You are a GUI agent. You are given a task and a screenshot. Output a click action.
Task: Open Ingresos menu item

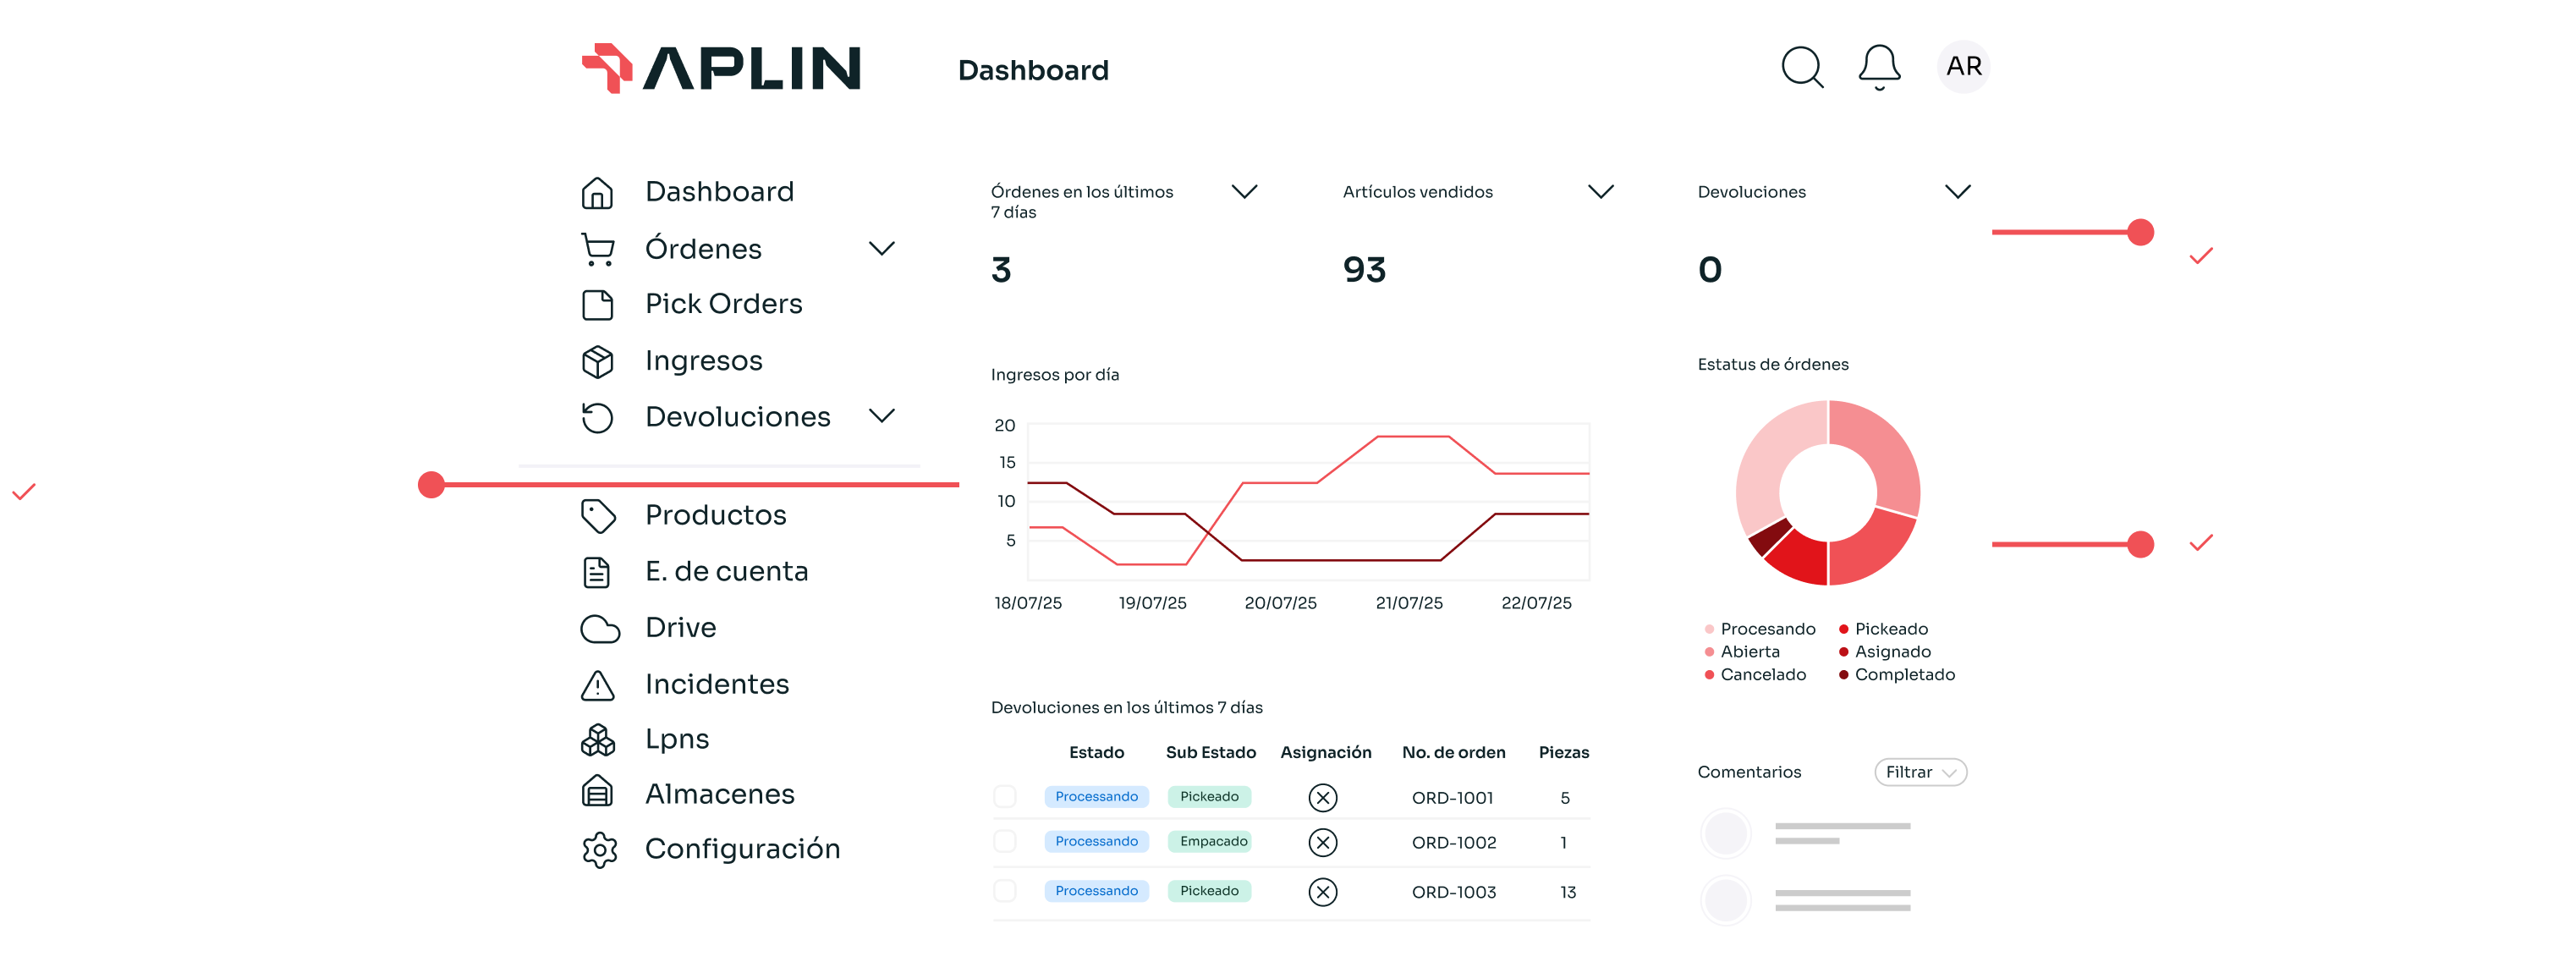click(x=703, y=361)
